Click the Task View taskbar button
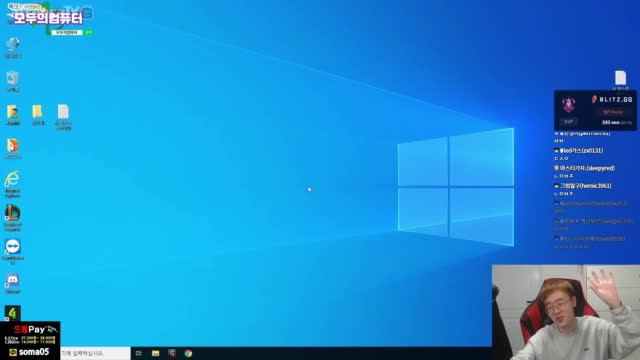 139,353
